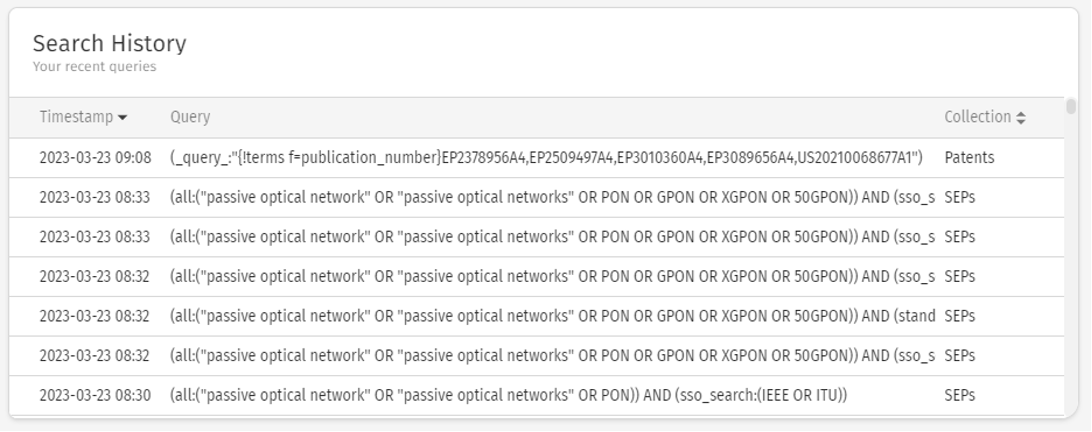The width and height of the screenshot is (1092, 432).
Task: Open the 08:32 query ending in (stand
Action: click(x=552, y=316)
